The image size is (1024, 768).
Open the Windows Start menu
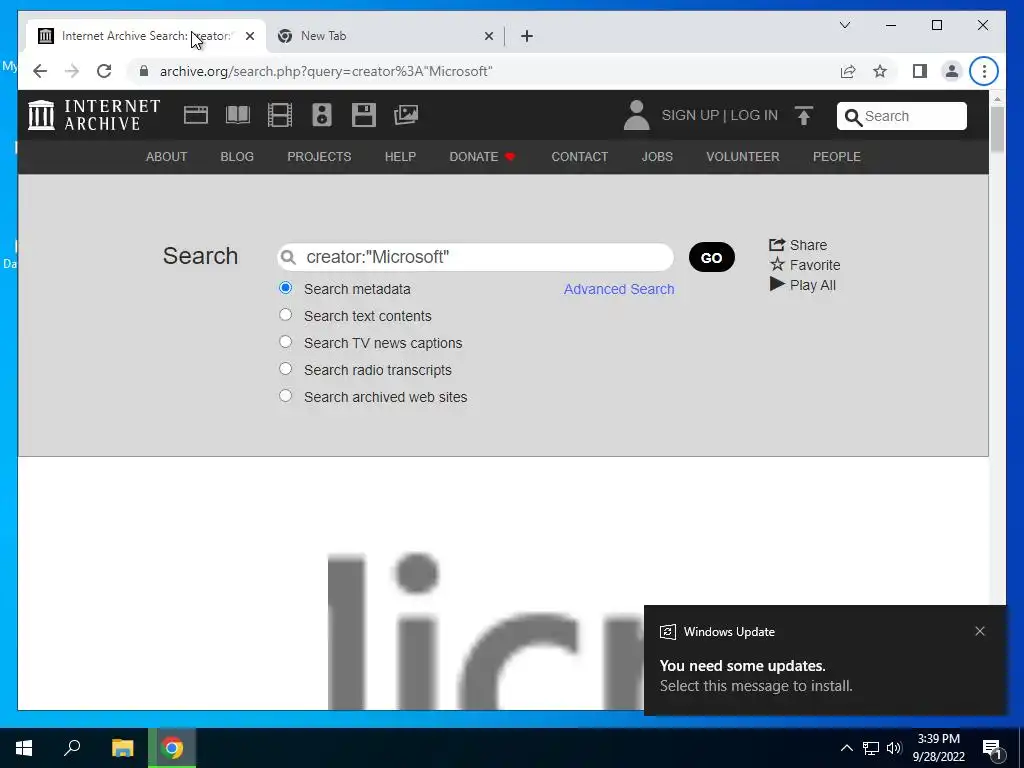tap(24, 748)
